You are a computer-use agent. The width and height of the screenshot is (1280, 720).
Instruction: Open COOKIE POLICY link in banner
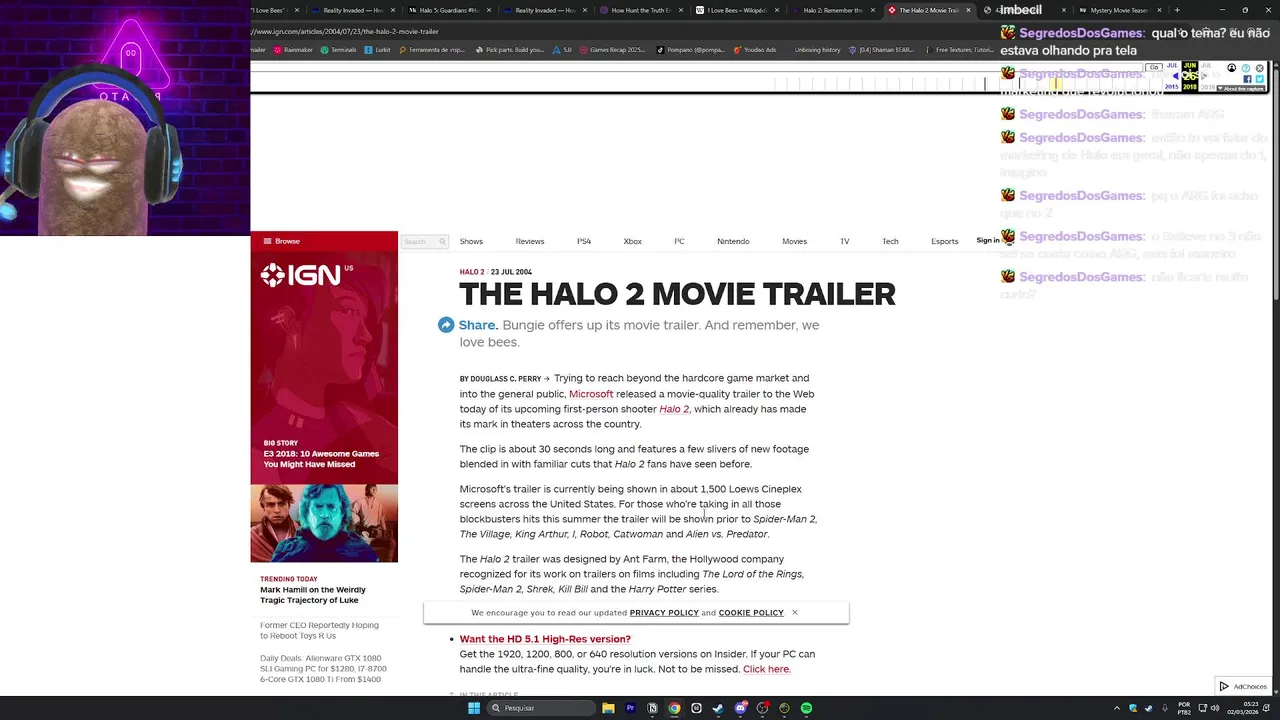point(751,613)
